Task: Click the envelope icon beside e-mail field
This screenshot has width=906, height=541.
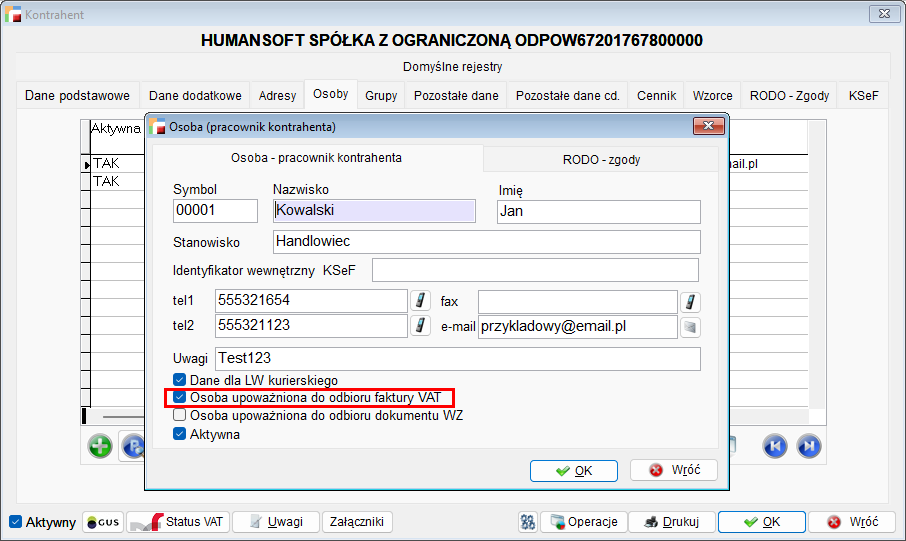Action: tap(690, 326)
